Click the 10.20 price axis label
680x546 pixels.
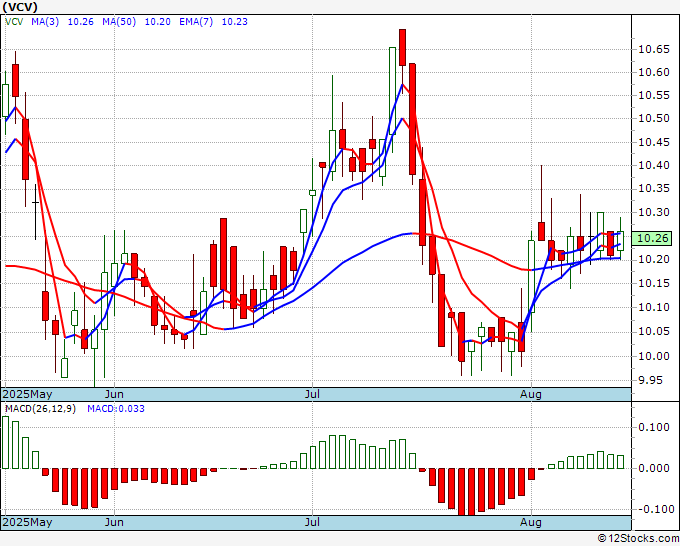[x=654, y=259]
